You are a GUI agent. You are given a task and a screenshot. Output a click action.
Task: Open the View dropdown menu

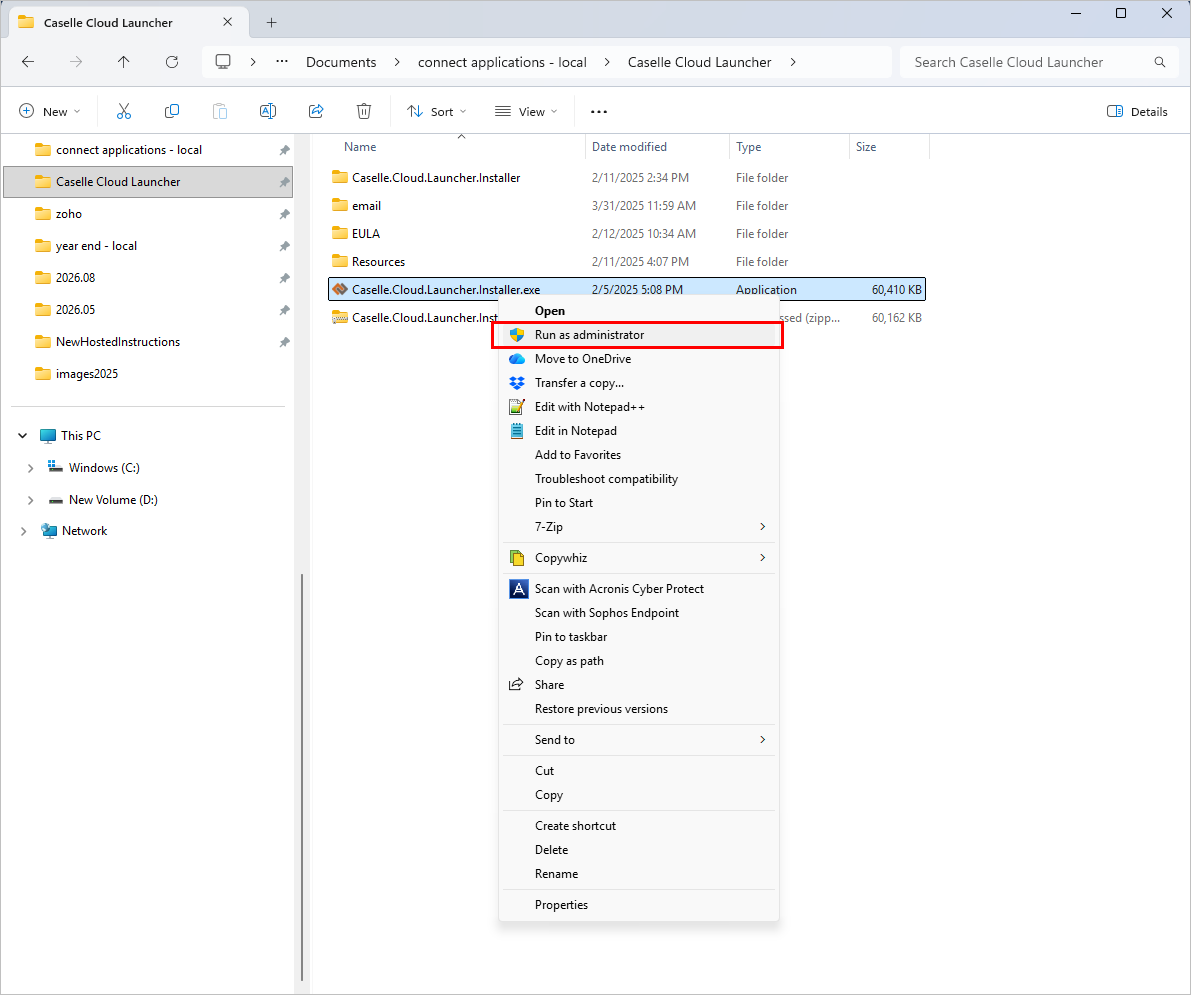(526, 111)
